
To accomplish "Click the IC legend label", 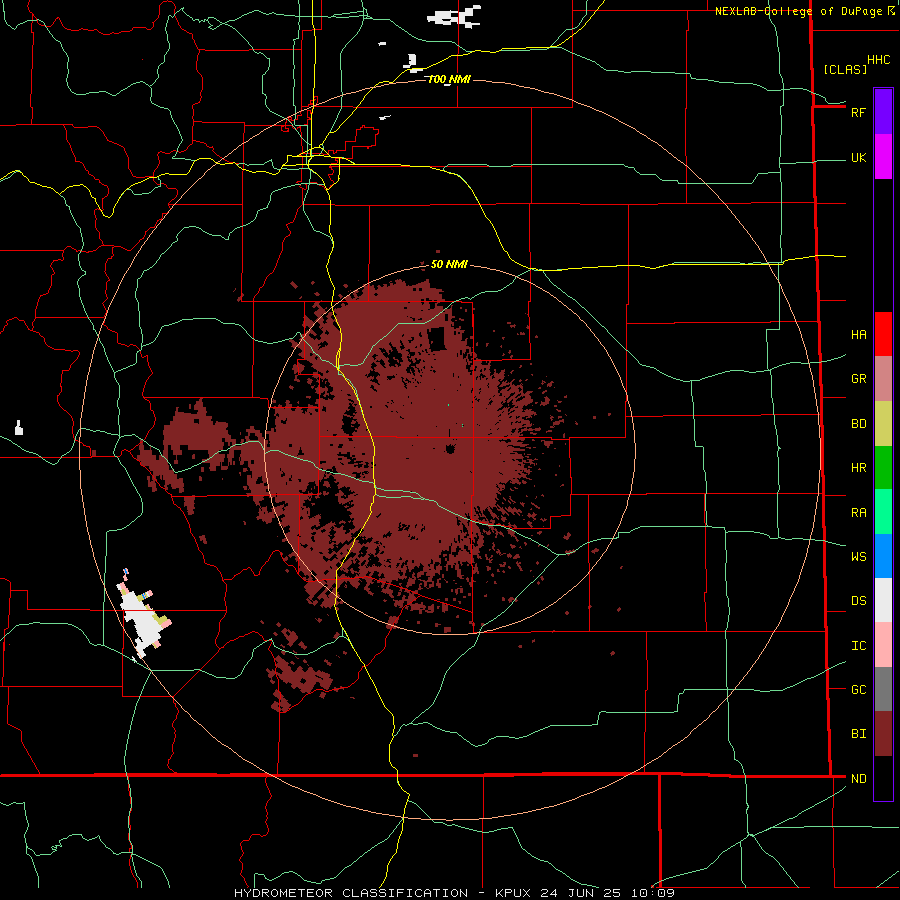I will pos(858,646).
